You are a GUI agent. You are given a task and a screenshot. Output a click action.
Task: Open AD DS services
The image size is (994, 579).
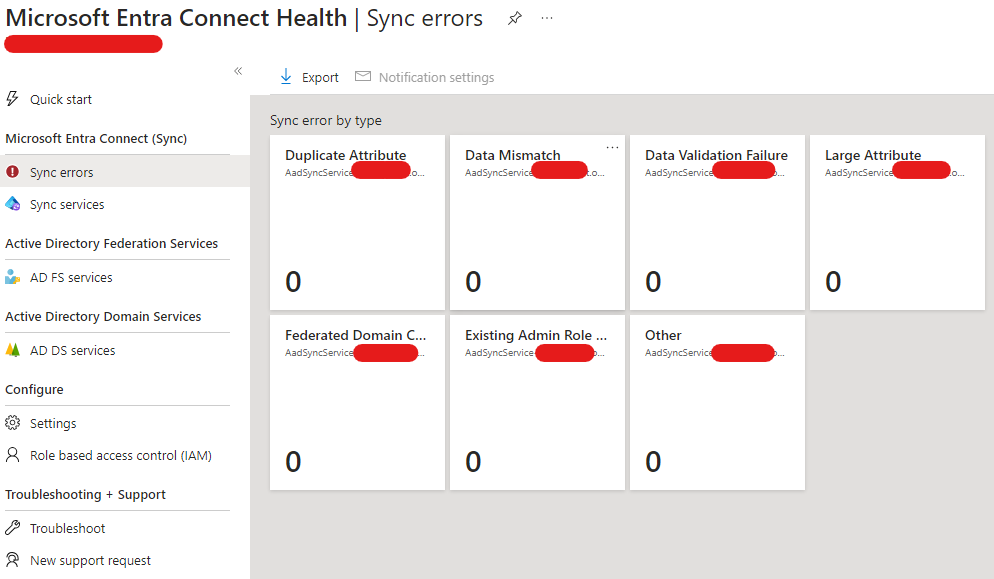click(x=72, y=351)
